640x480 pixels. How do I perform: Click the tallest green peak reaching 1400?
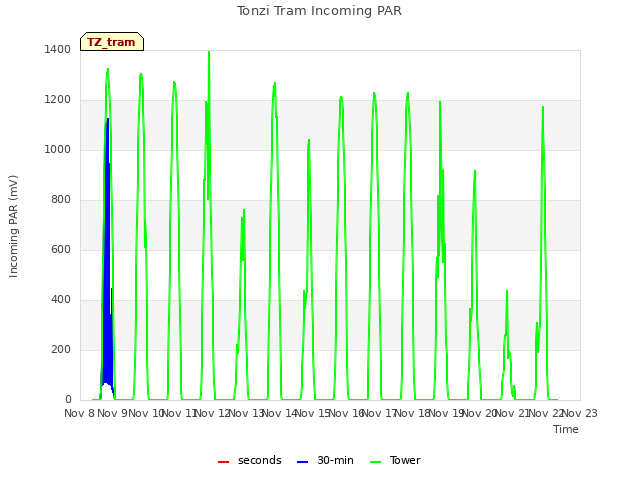coord(209,52)
